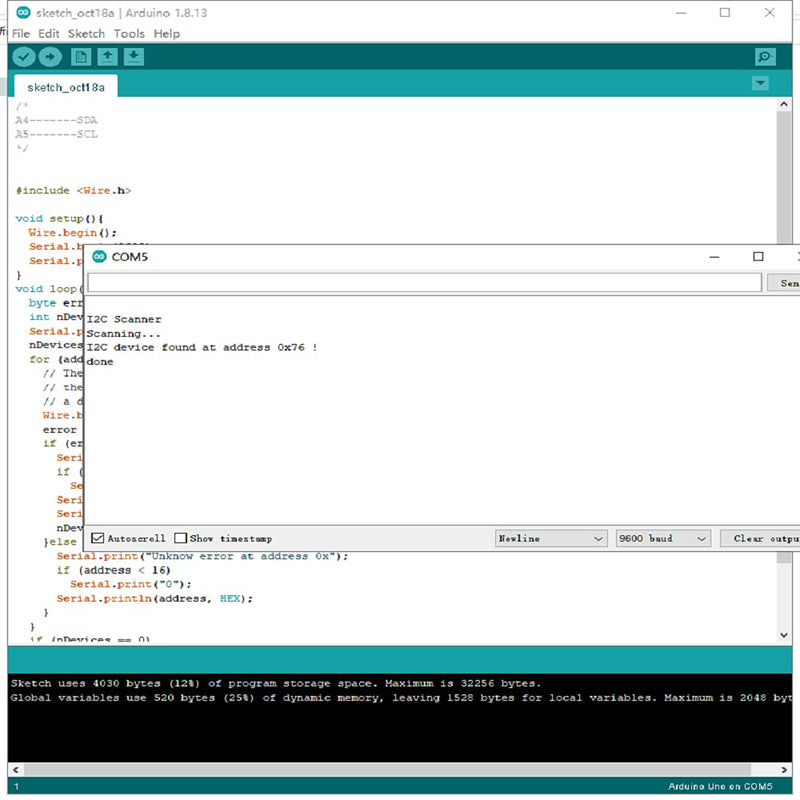
Task: Open the Tools menu
Action: [x=129, y=34]
